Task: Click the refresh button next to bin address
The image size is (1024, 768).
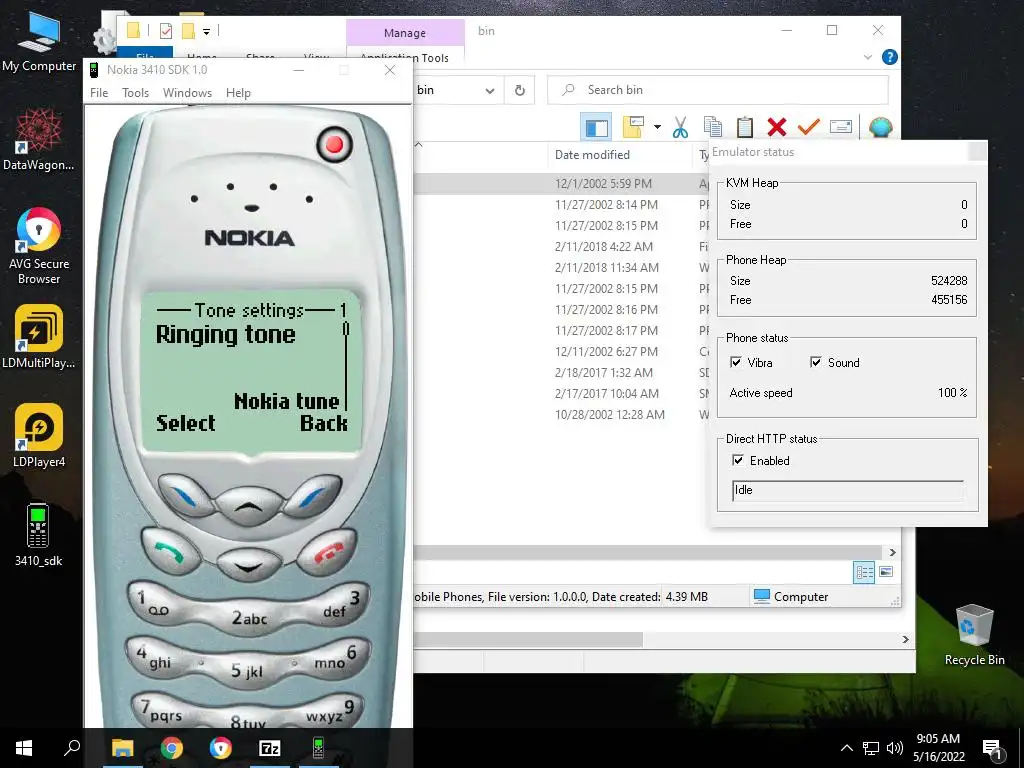Action: click(x=520, y=90)
